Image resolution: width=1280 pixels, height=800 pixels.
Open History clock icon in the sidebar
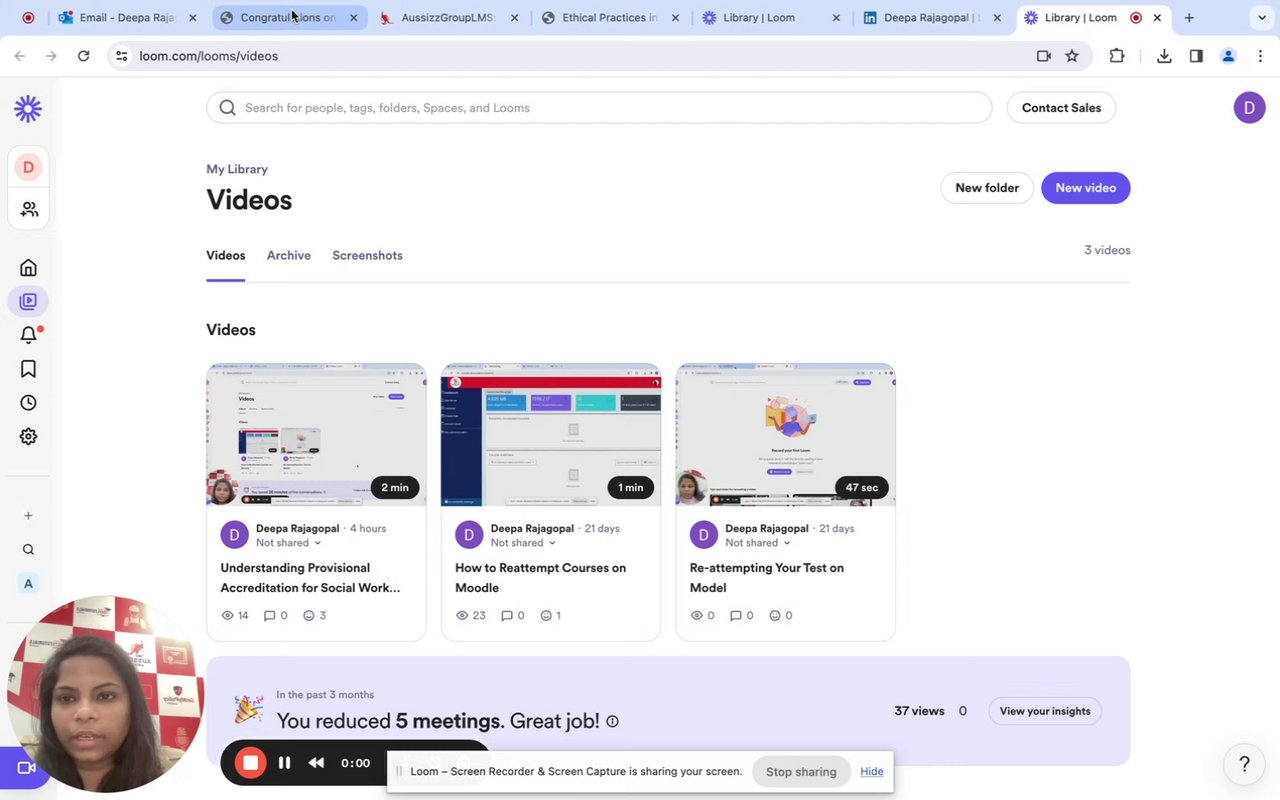[28, 403]
